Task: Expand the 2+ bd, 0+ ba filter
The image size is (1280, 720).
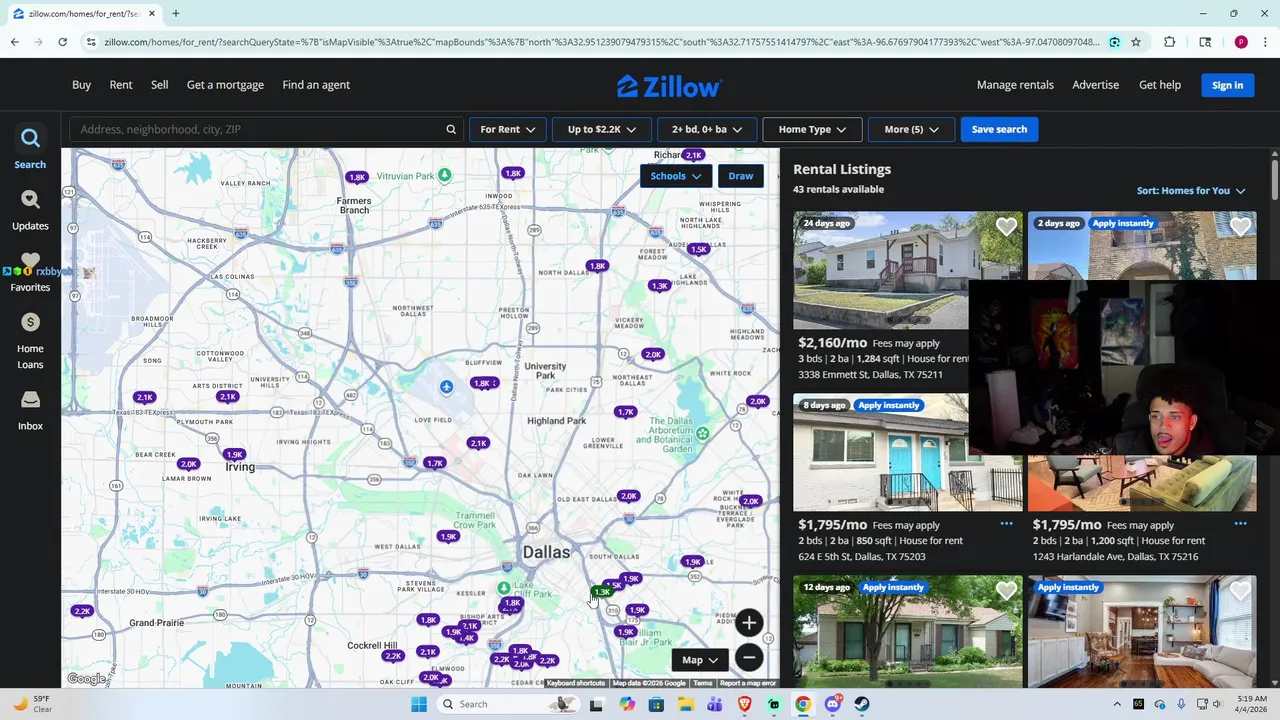Action: (707, 129)
